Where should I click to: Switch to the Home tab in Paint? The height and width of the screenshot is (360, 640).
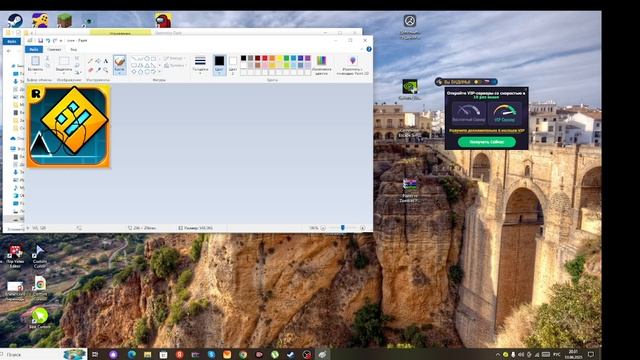54,49
